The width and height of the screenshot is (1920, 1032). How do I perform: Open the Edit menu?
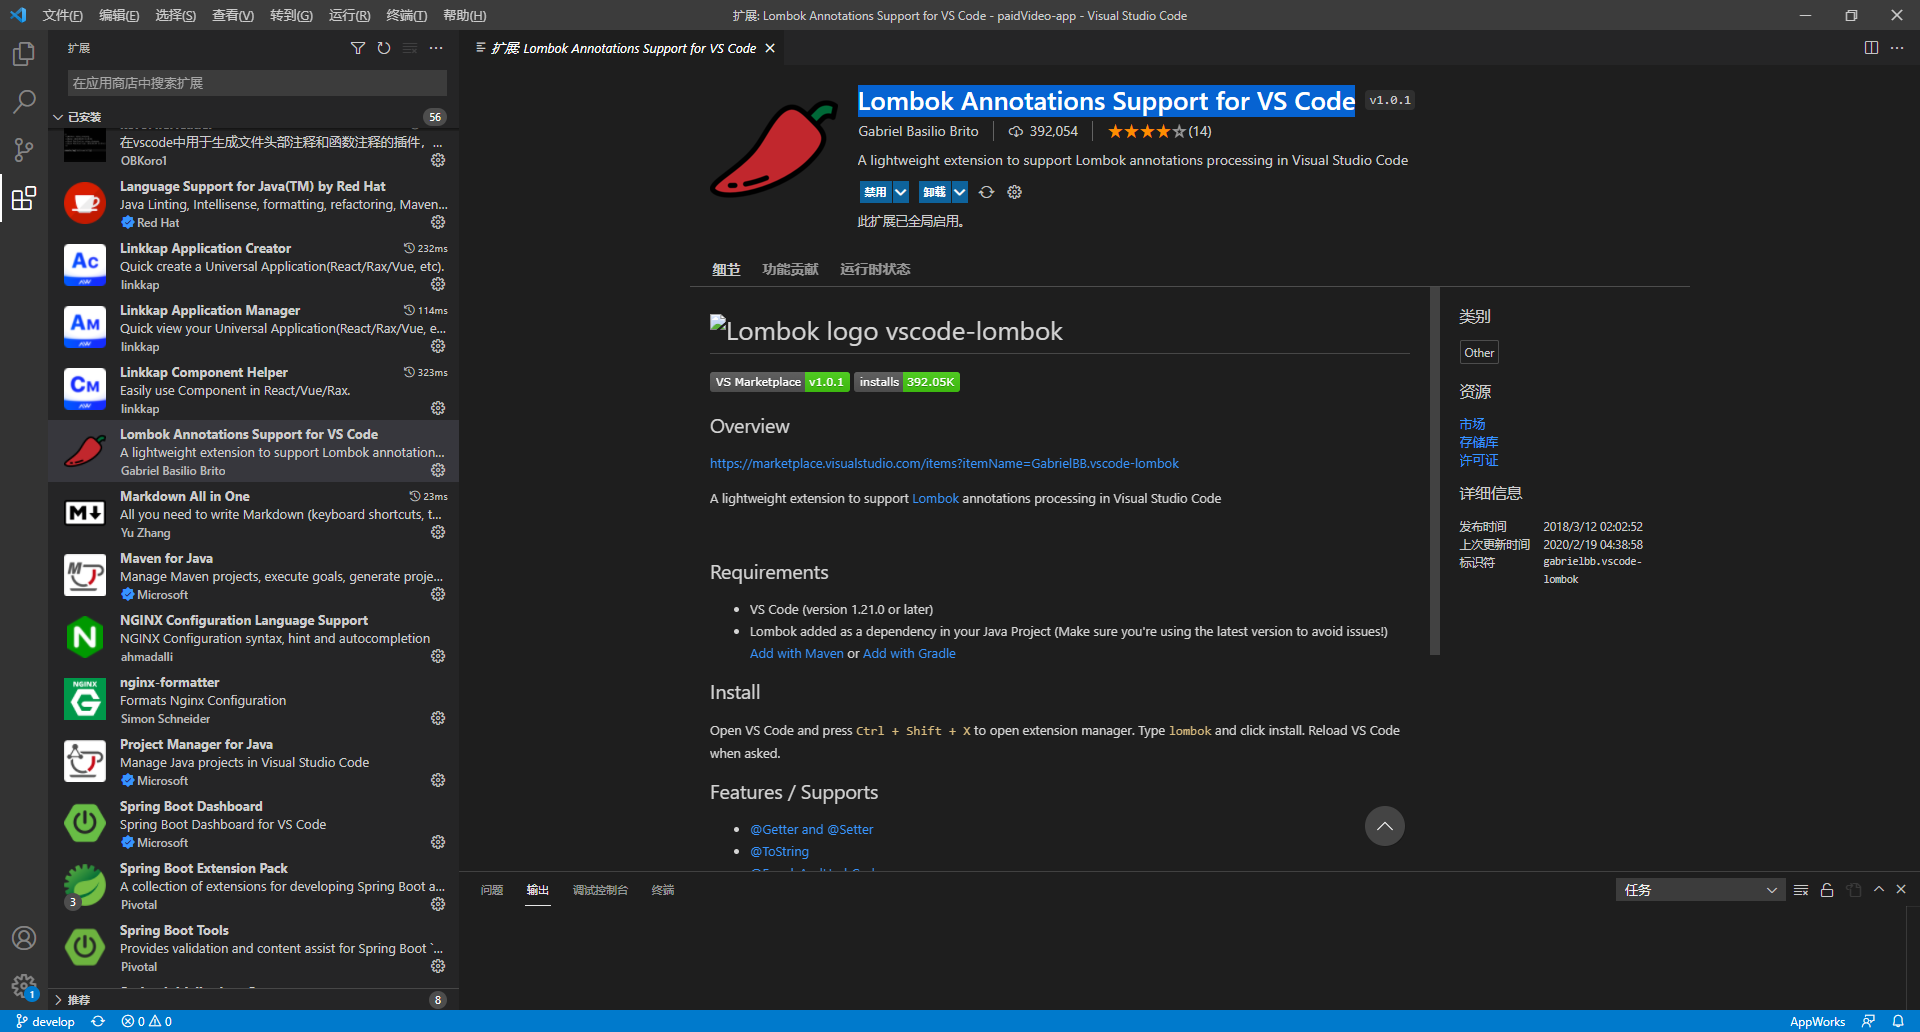119,15
